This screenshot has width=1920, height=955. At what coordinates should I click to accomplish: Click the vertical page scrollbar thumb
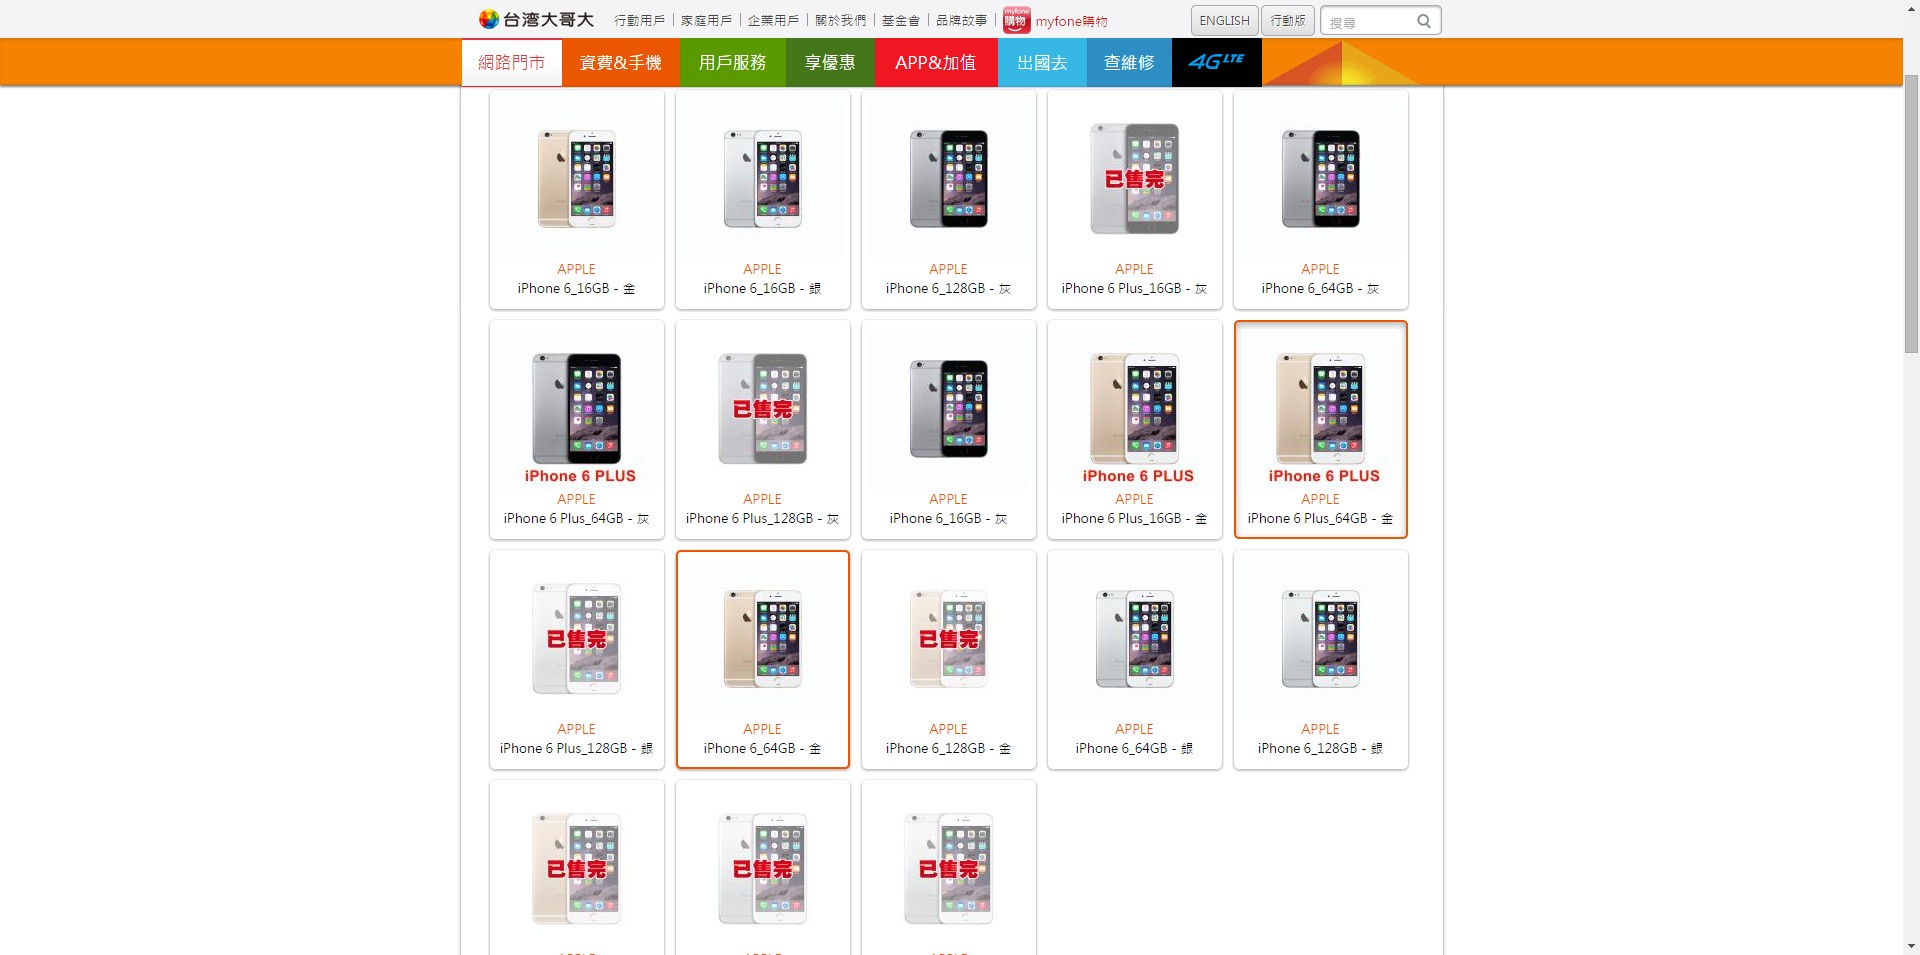[1911, 212]
